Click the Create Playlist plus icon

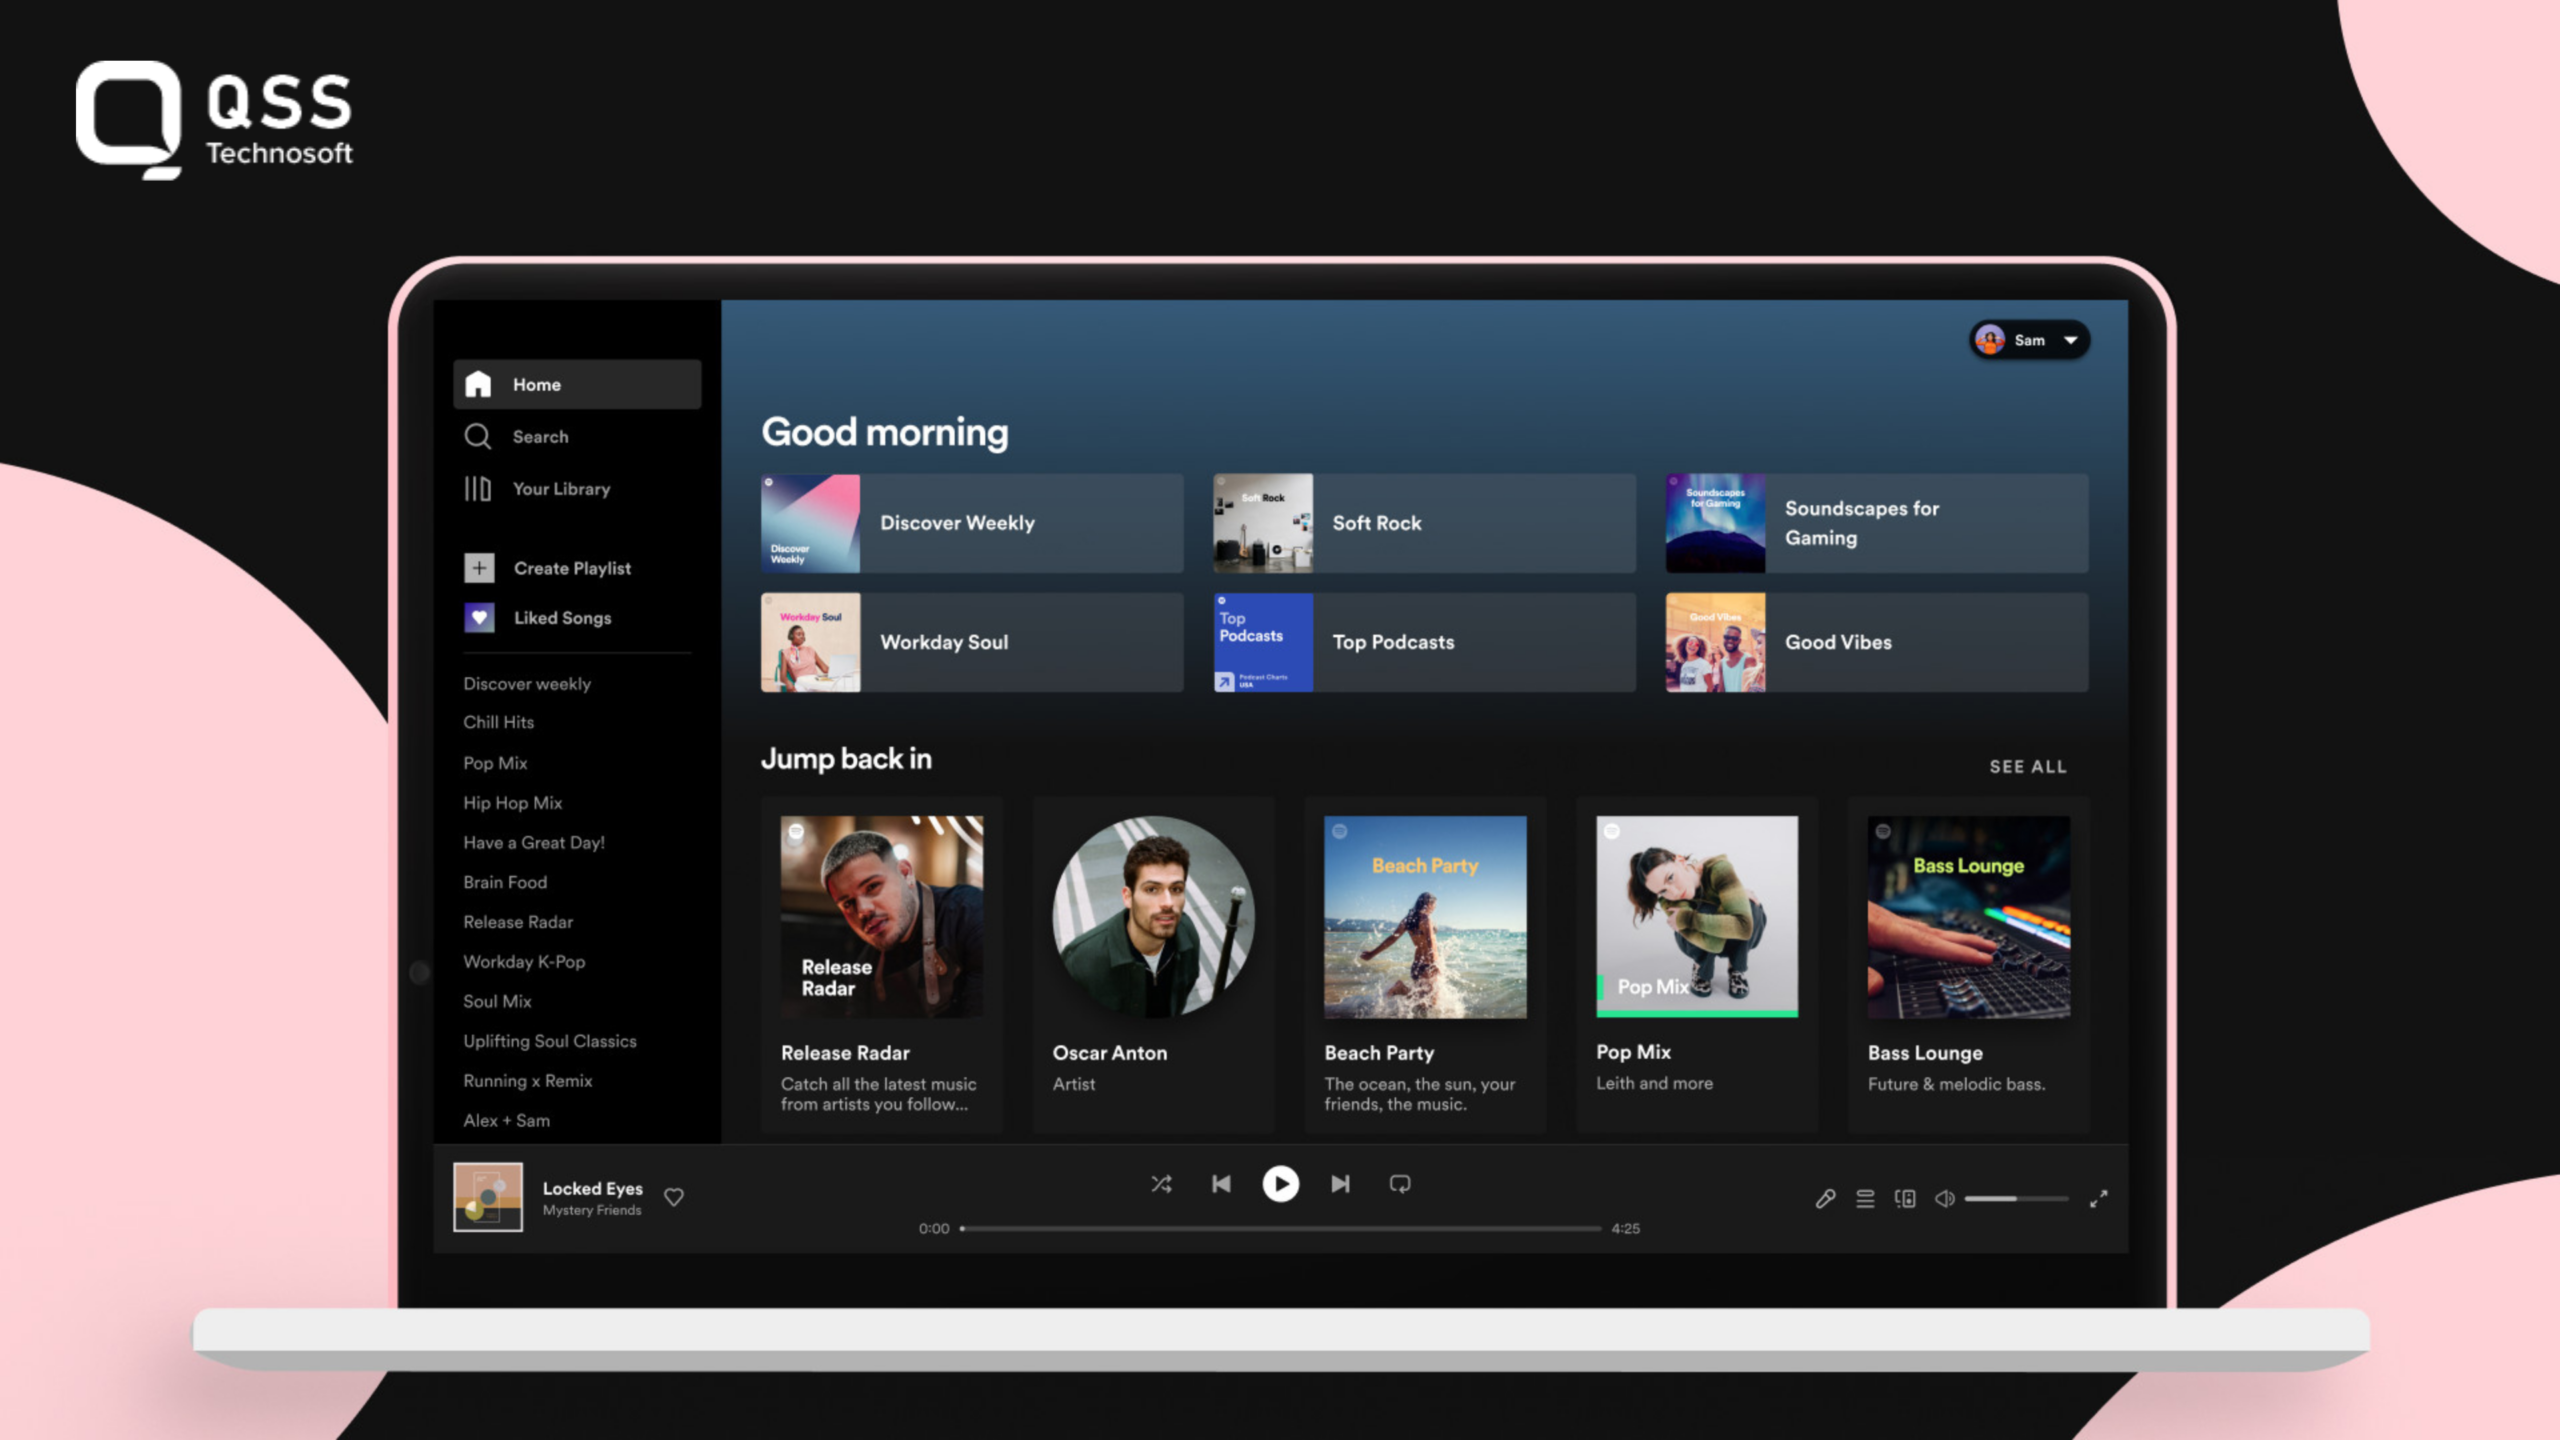click(x=479, y=567)
